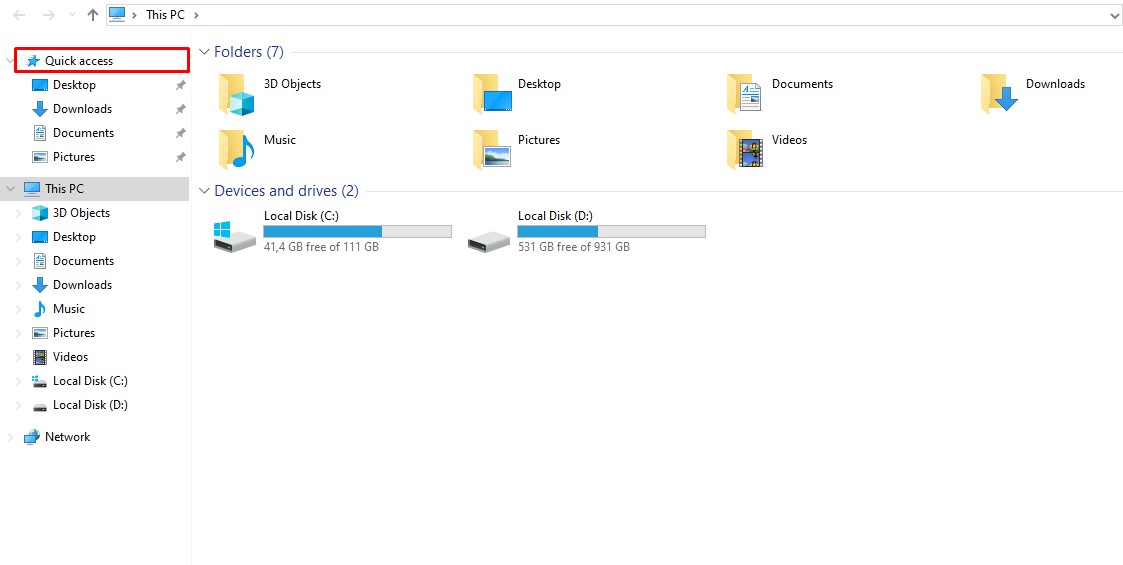This screenshot has width=1123, height=565.
Task: Click the Back navigation arrow
Action: (20, 14)
